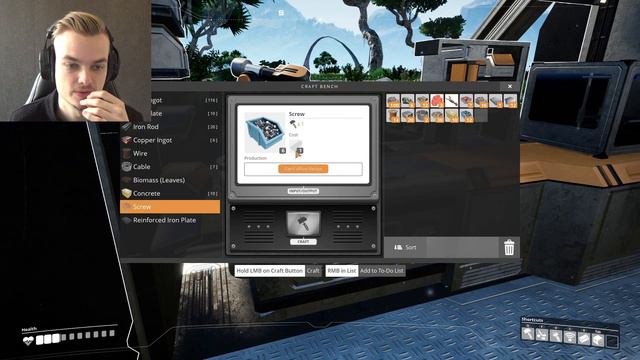This screenshot has height=360, width=640.
Task: Click the Copper Ingot recipe icon
Action: click(127, 140)
